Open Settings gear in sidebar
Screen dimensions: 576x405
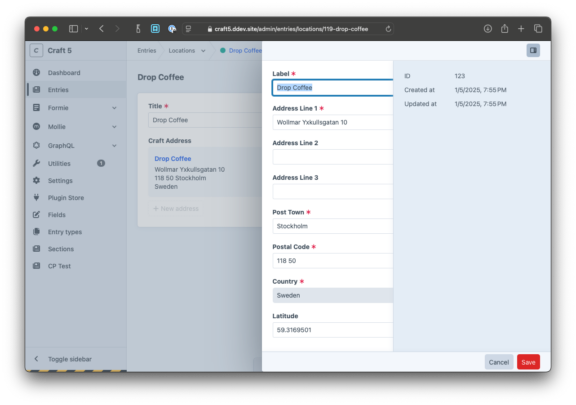pos(36,180)
